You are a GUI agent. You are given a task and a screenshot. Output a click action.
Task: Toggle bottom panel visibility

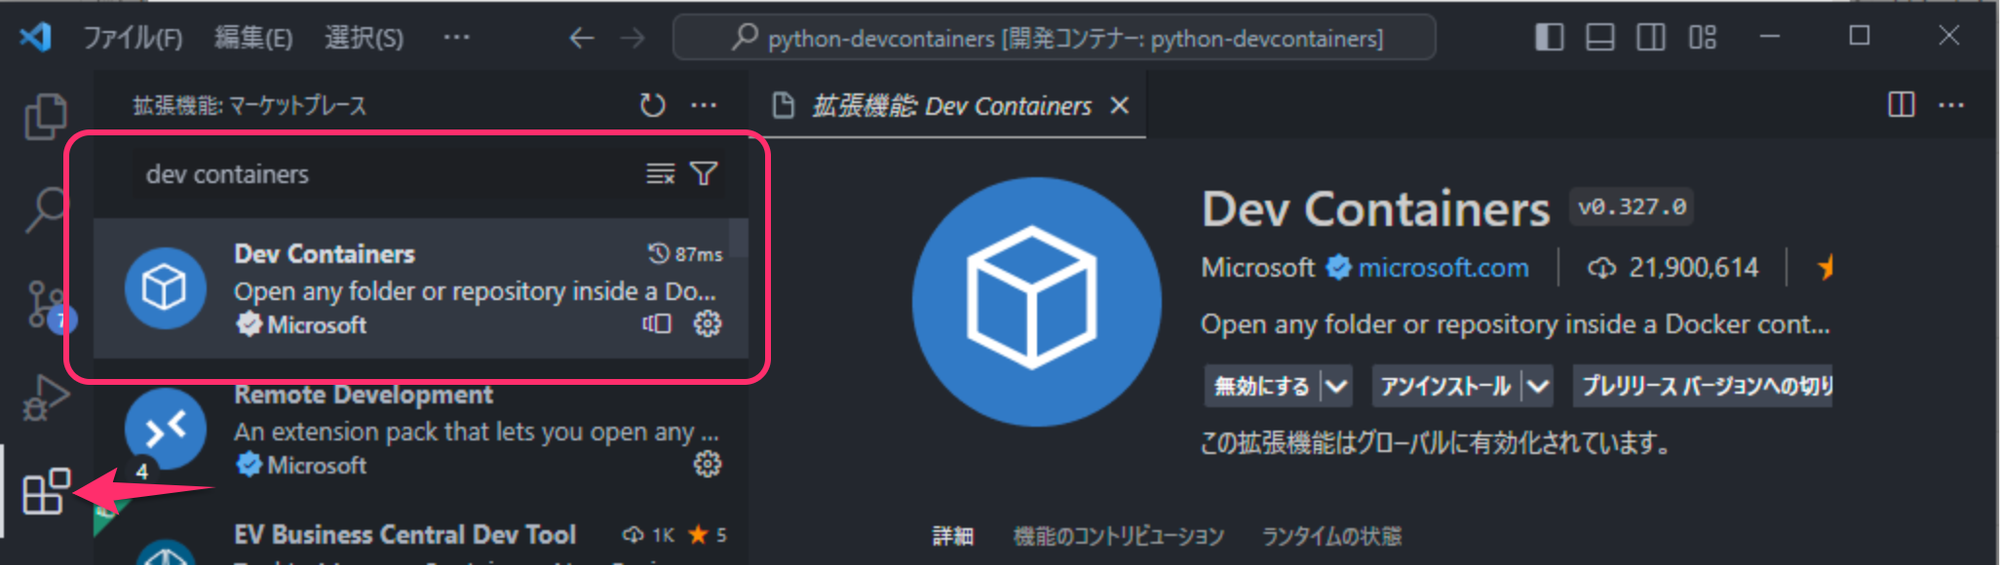(x=1600, y=37)
